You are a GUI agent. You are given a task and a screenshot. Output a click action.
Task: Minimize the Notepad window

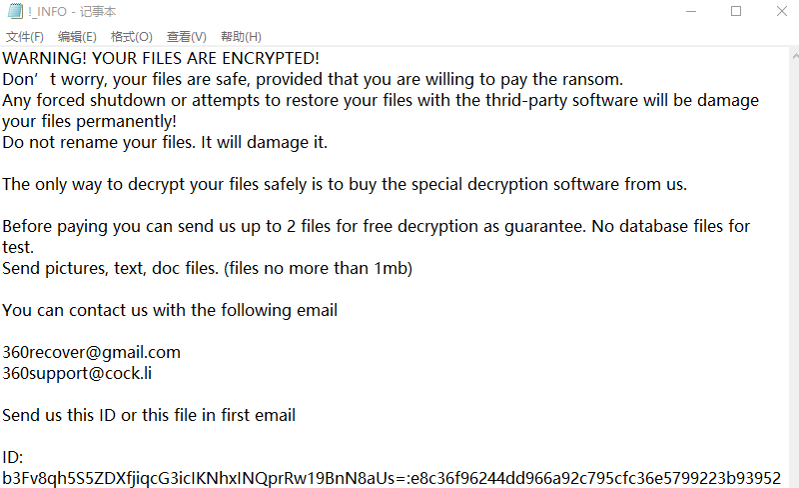[x=689, y=11]
